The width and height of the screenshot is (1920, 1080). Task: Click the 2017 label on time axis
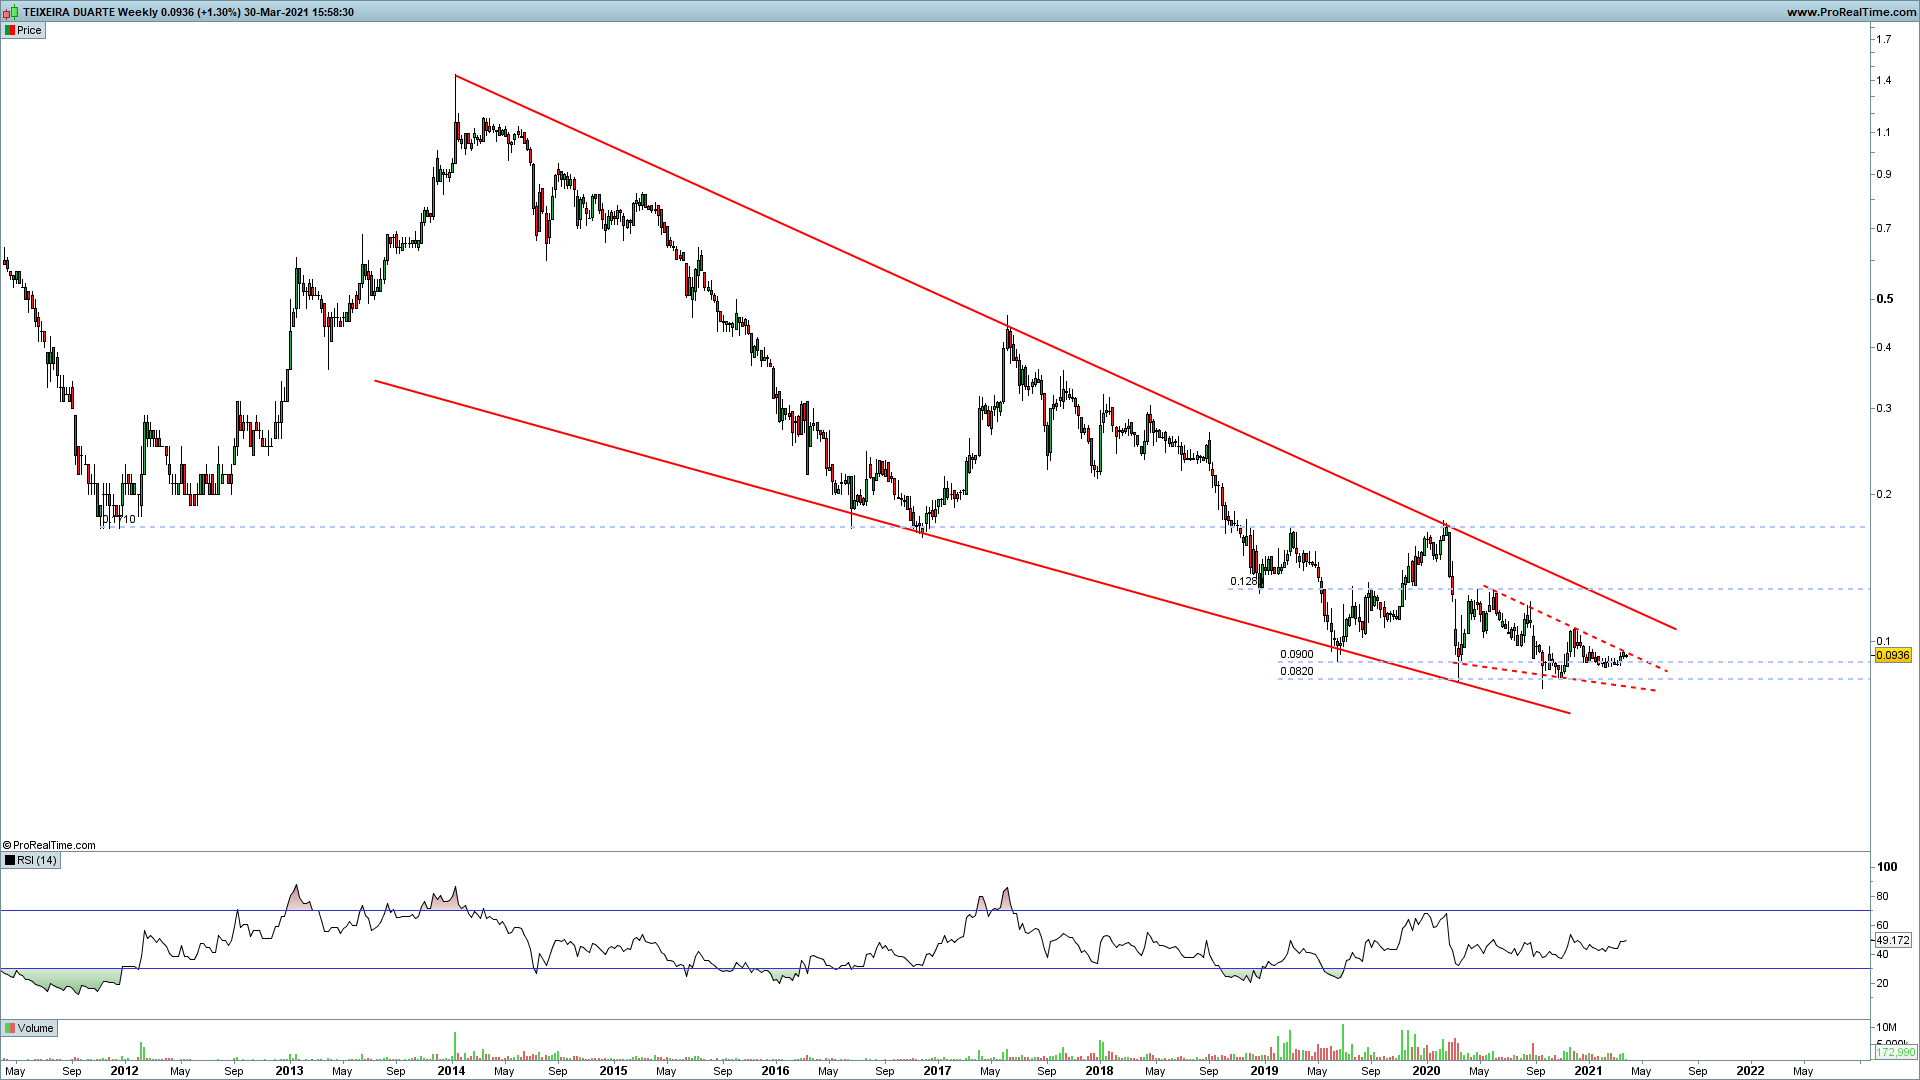937,1070
